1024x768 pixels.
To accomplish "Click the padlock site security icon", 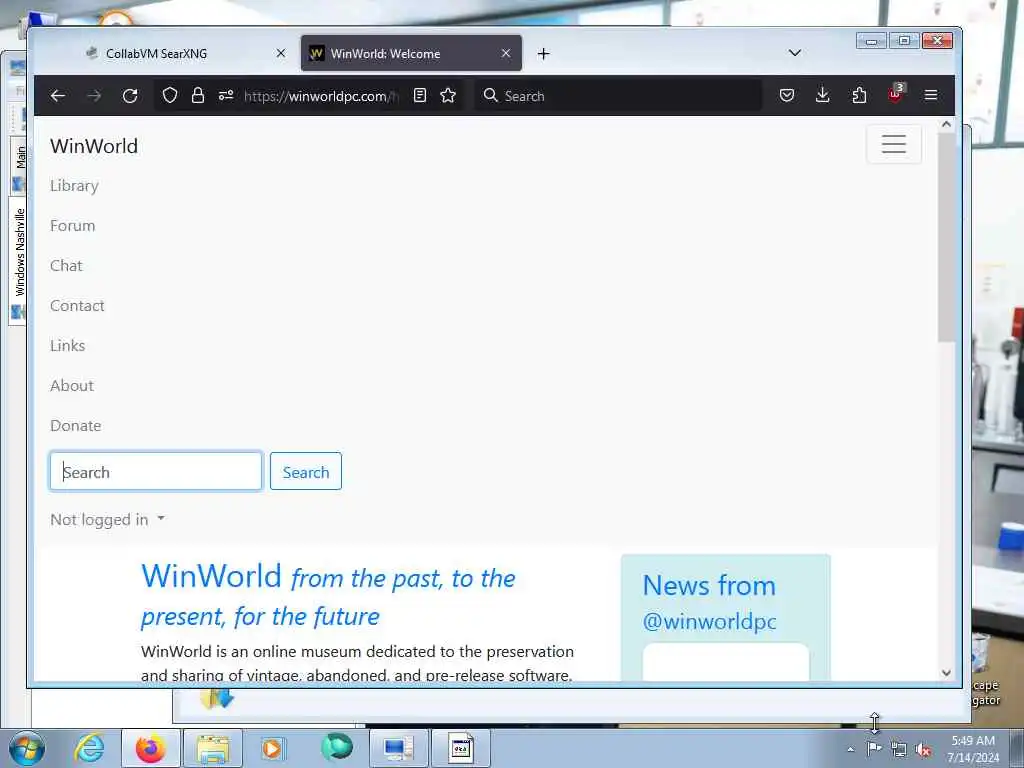I will tap(198, 96).
